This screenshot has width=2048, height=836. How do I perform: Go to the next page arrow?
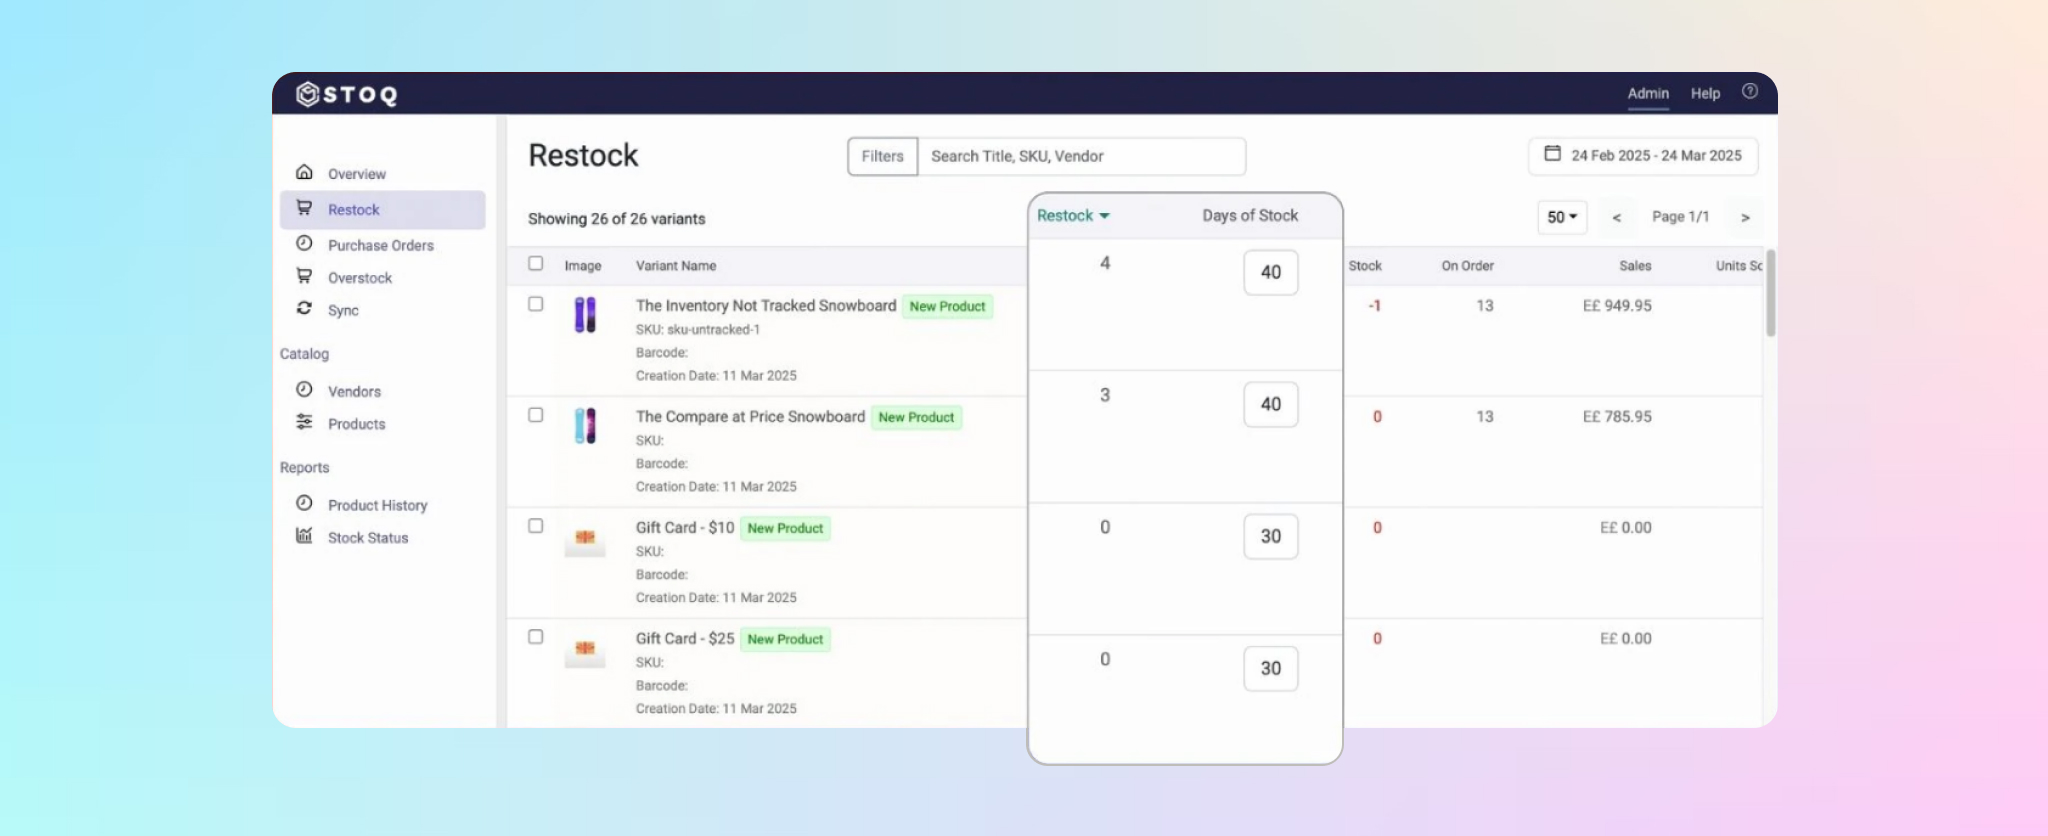click(1745, 218)
